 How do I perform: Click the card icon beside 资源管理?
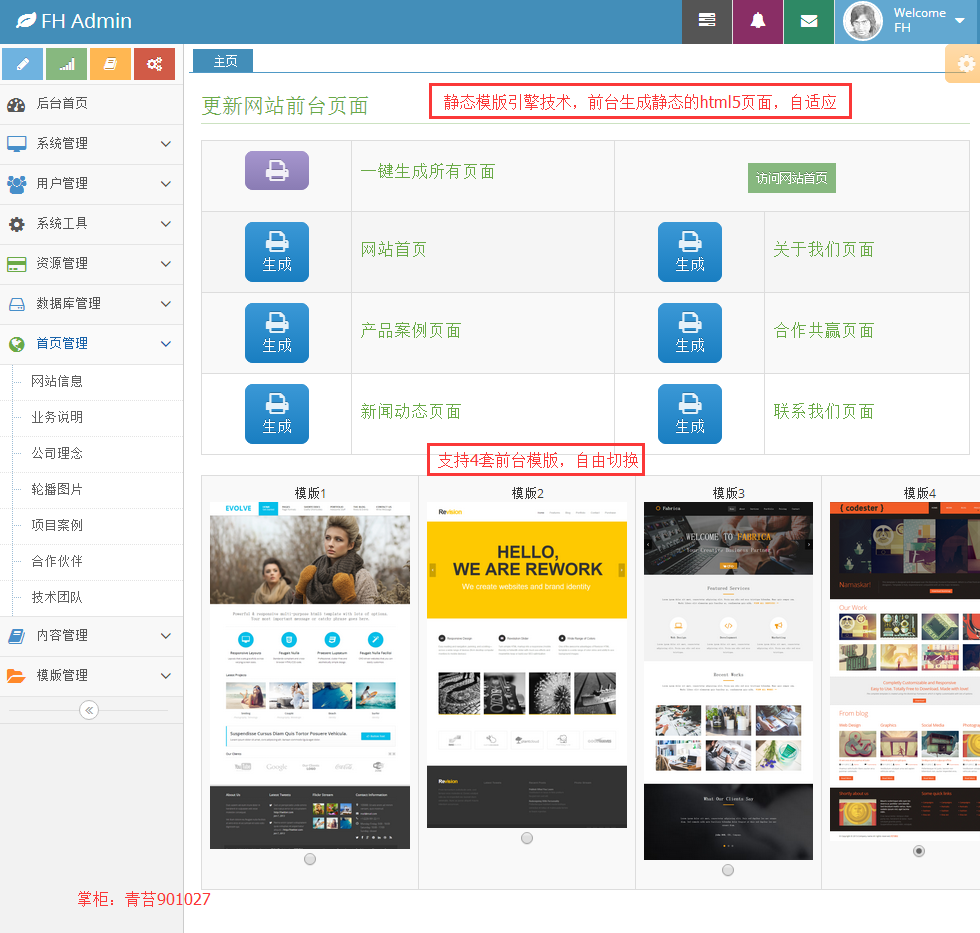[x=16, y=264]
